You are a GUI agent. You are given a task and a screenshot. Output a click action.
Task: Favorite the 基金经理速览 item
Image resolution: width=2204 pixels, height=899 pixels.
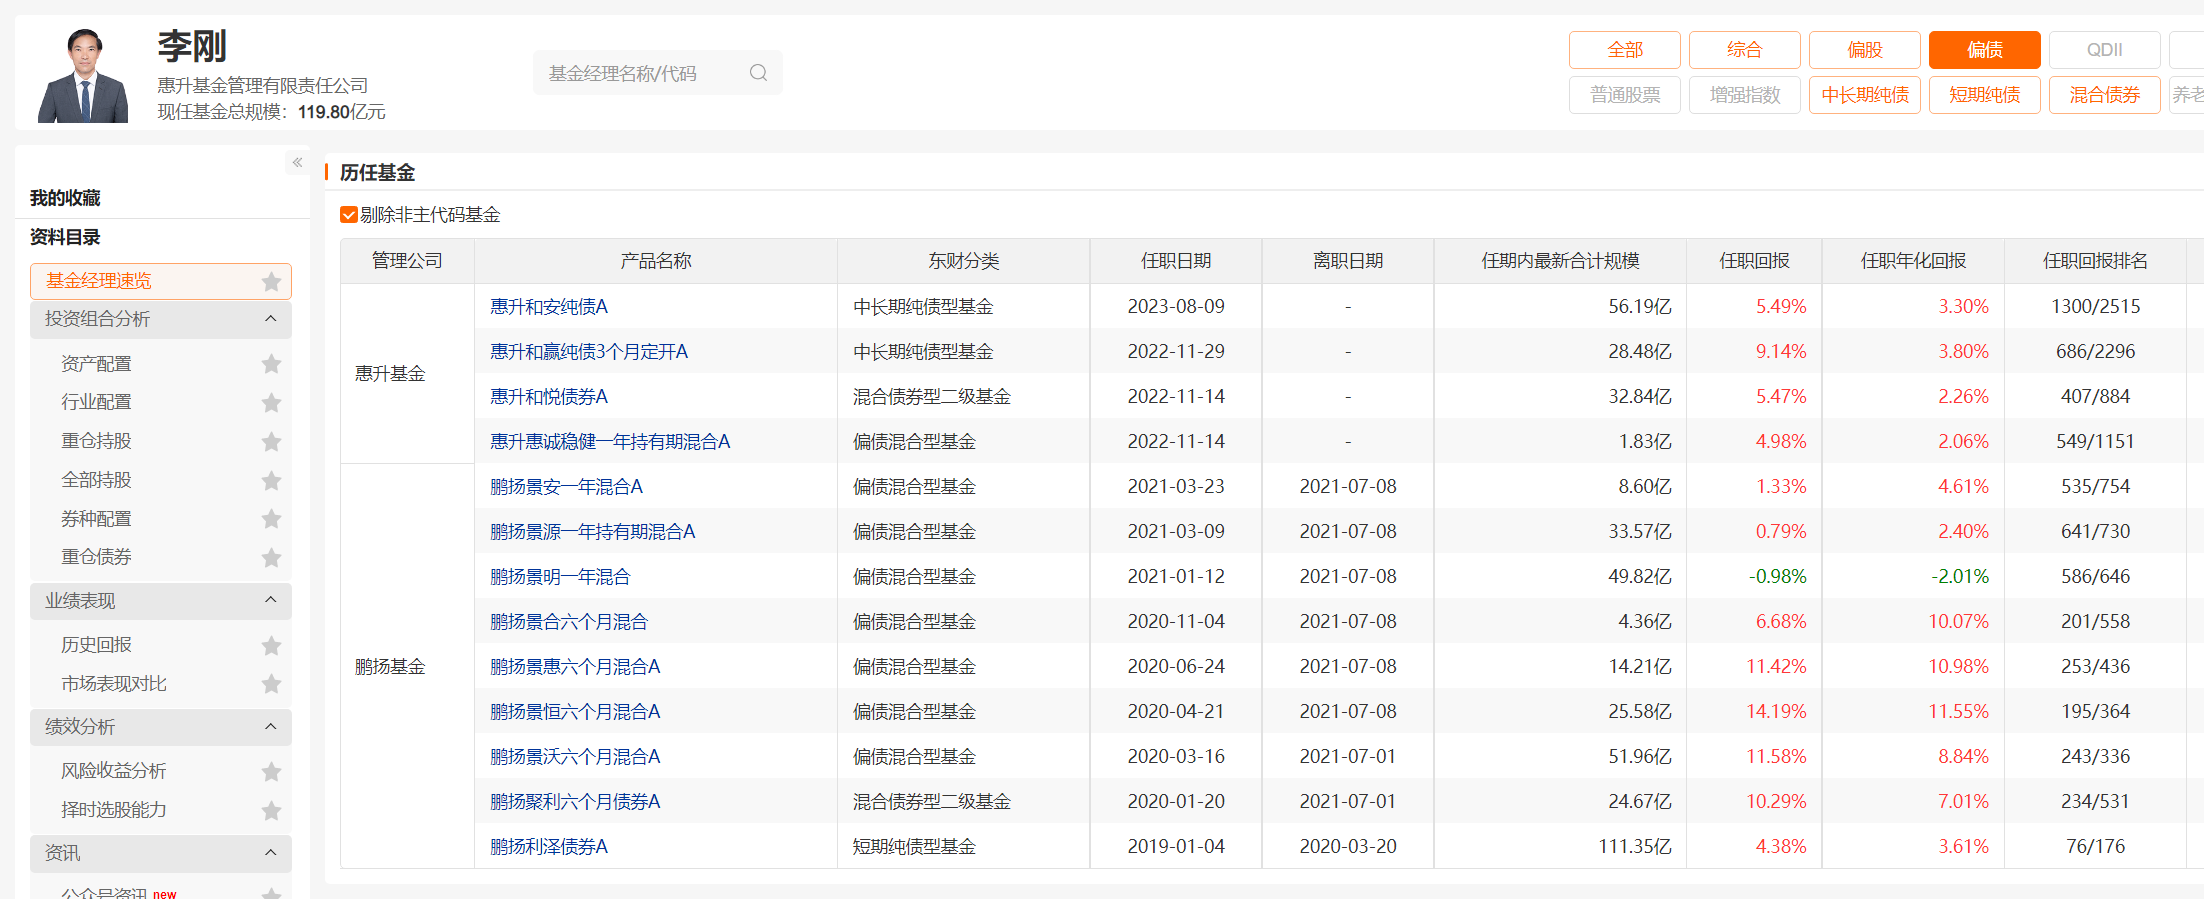tap(271, 282)
